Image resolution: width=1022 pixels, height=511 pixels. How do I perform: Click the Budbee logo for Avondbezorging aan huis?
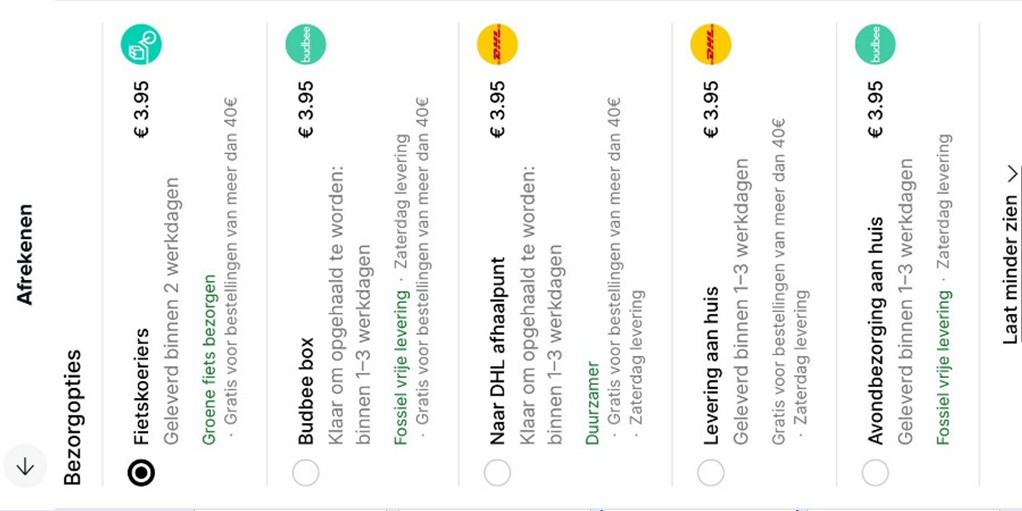875,45
